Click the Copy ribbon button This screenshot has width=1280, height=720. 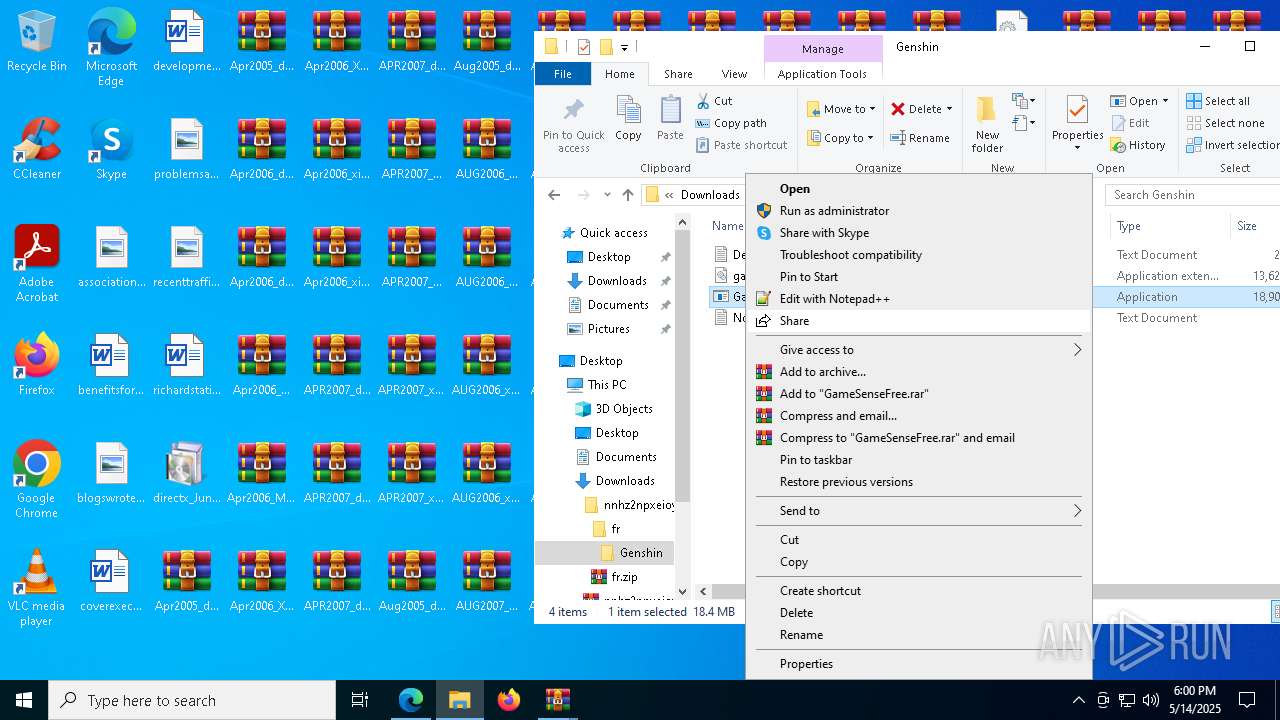[x=629, y=119]
